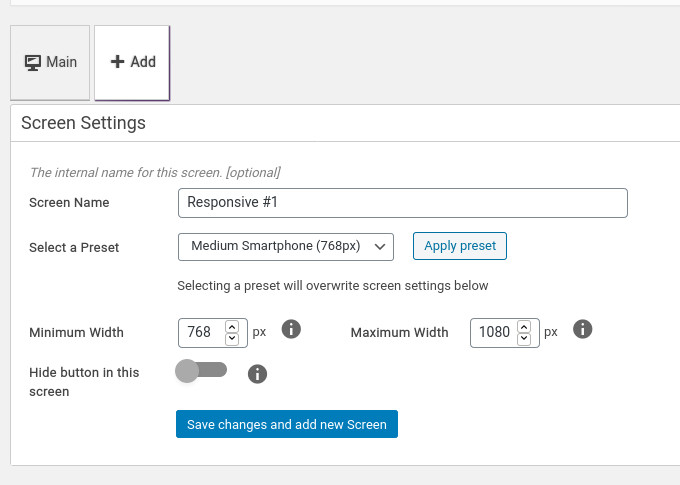Click the preset dropdown chevron arrow
The image size is (680, 485).
[x=380, y=247]
